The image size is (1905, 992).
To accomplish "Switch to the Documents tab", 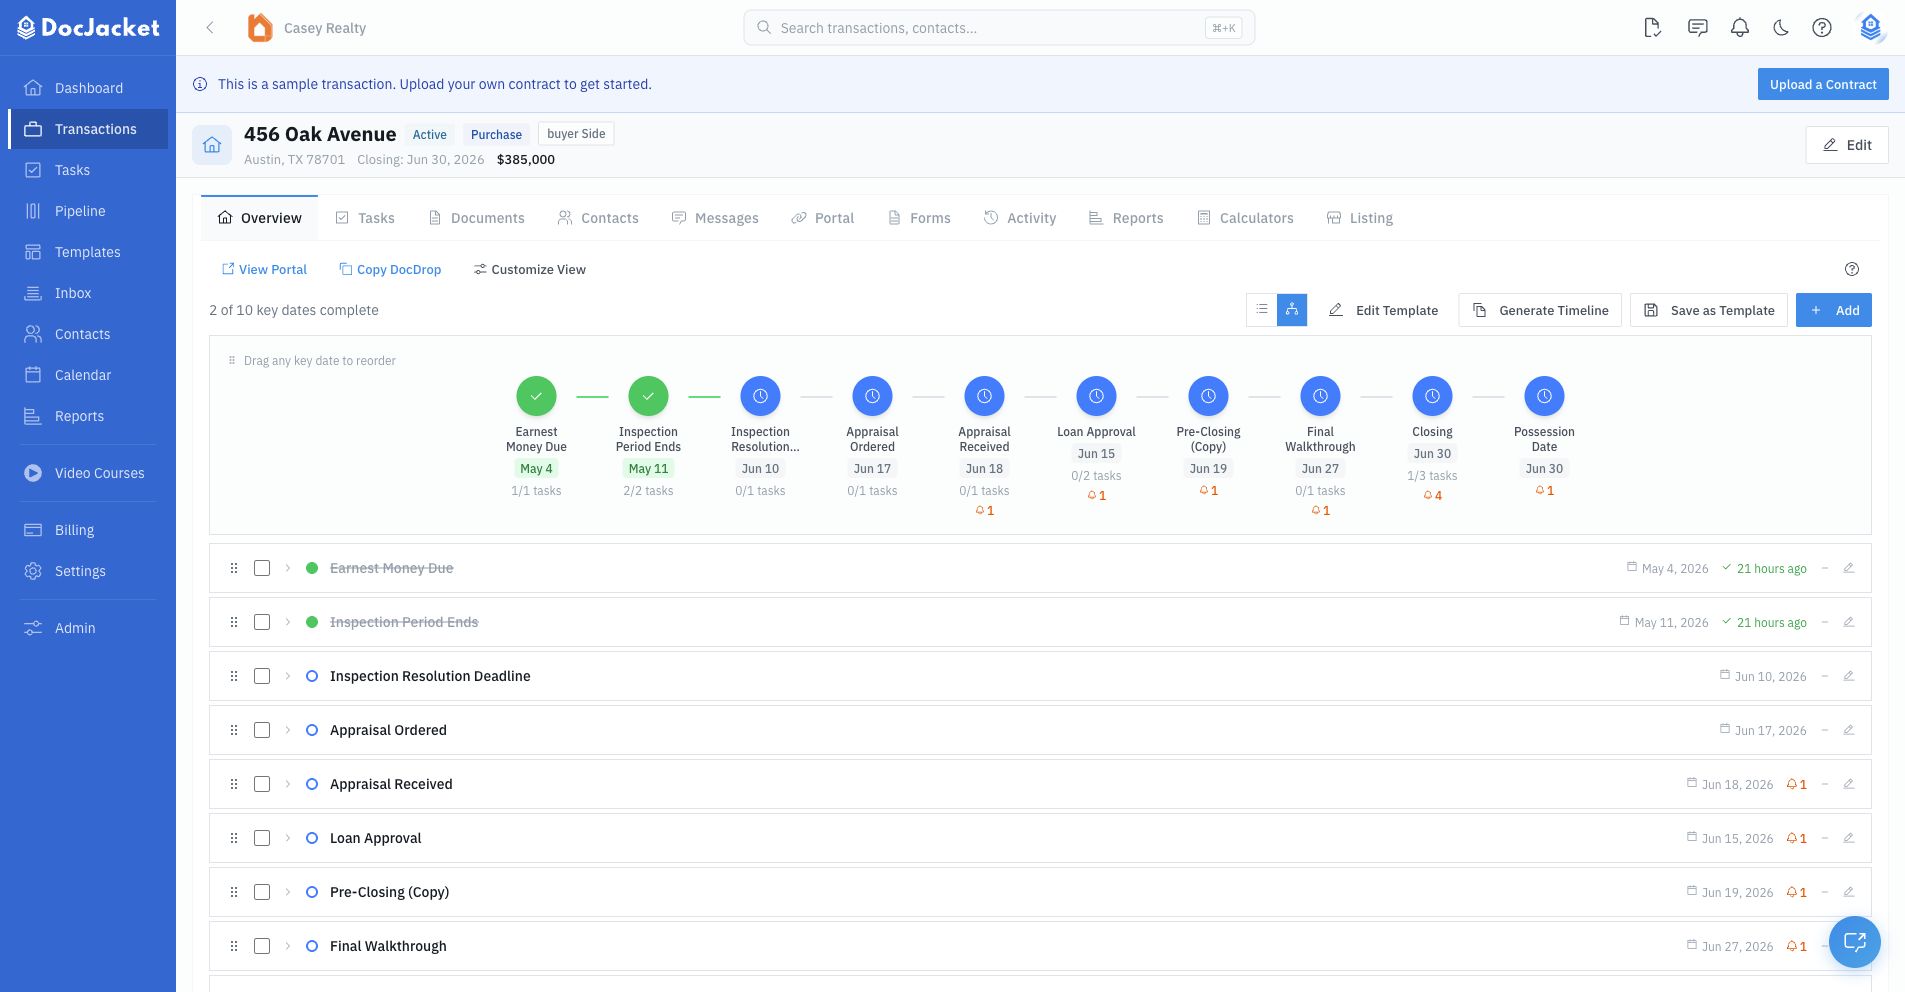I will [476, 218].
